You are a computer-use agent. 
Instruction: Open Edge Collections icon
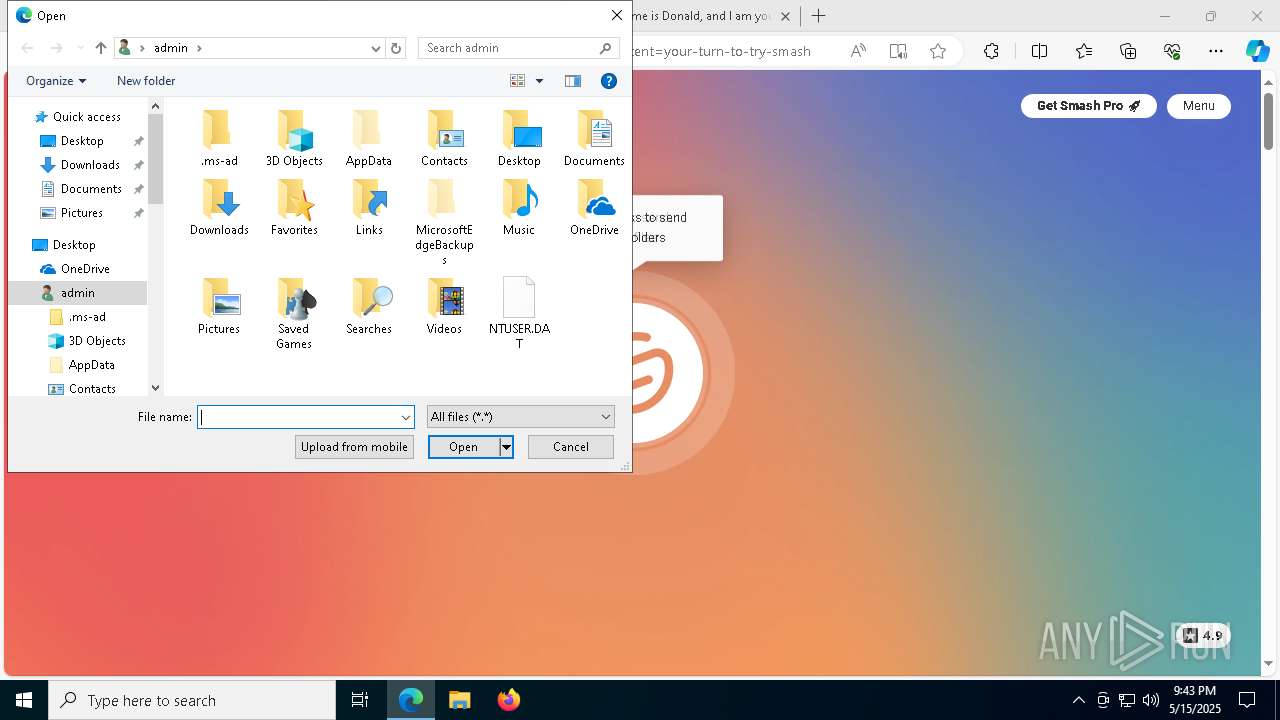(x=1128, y=51)
